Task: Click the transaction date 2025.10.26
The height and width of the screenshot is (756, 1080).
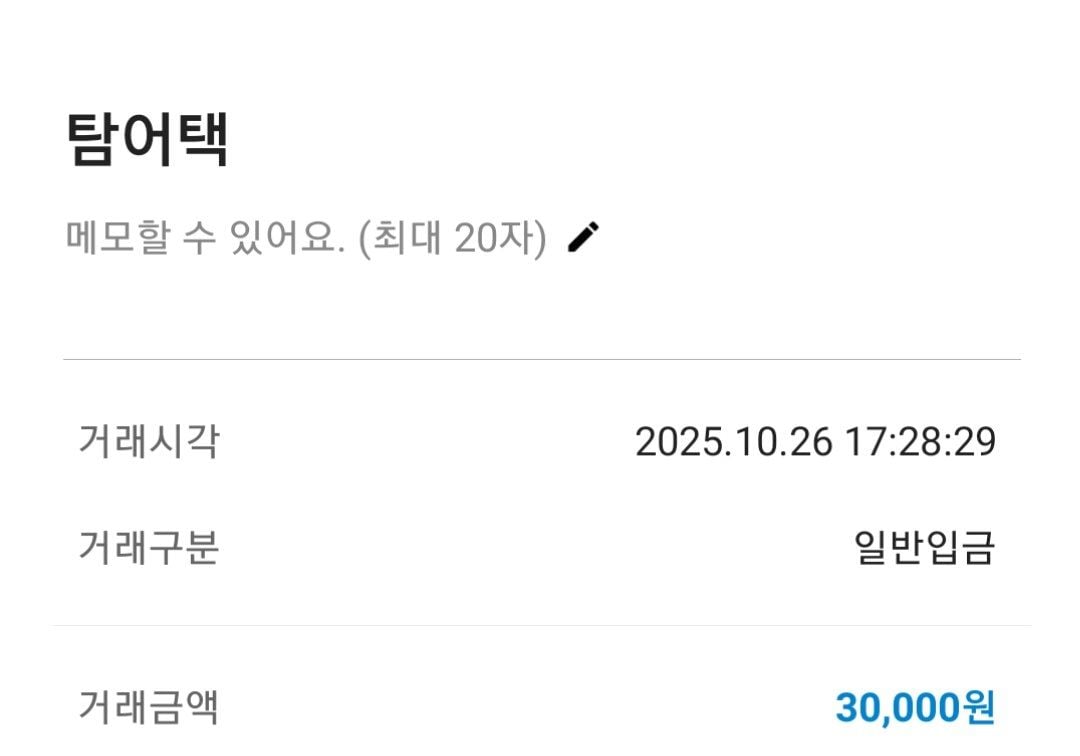Action: point(733,442)
